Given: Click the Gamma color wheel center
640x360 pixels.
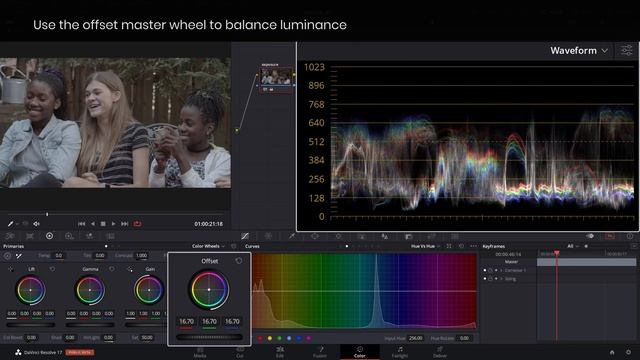Looking at the screenshot, I should (90, 290).
